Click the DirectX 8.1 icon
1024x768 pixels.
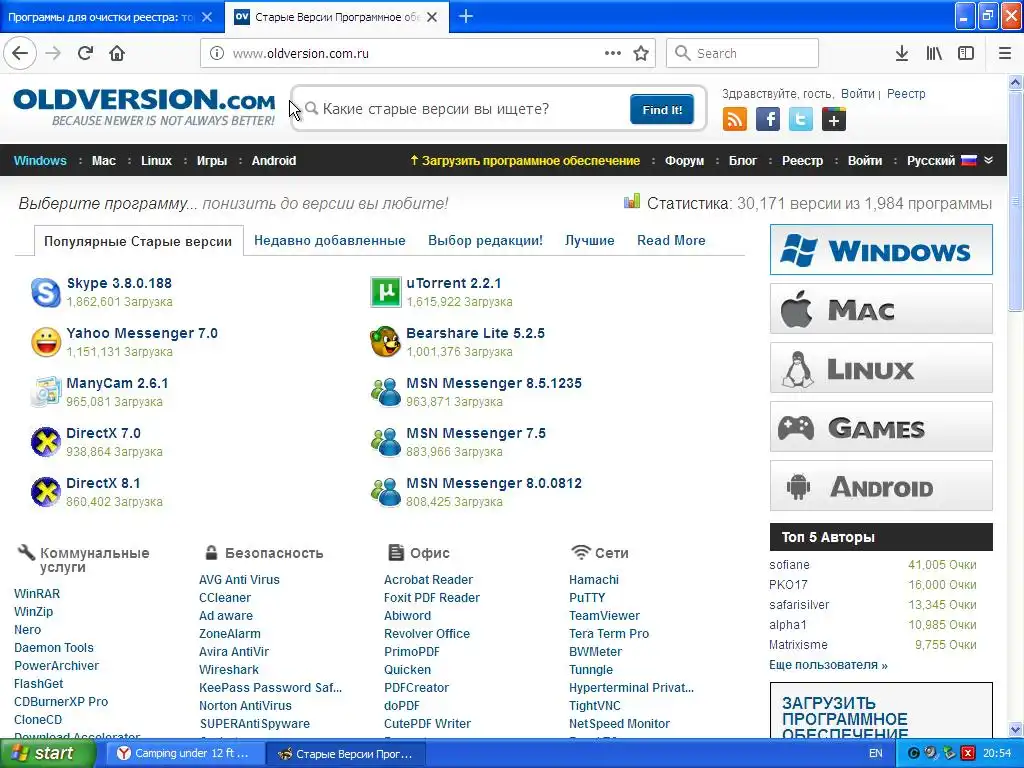pos(46,492)
